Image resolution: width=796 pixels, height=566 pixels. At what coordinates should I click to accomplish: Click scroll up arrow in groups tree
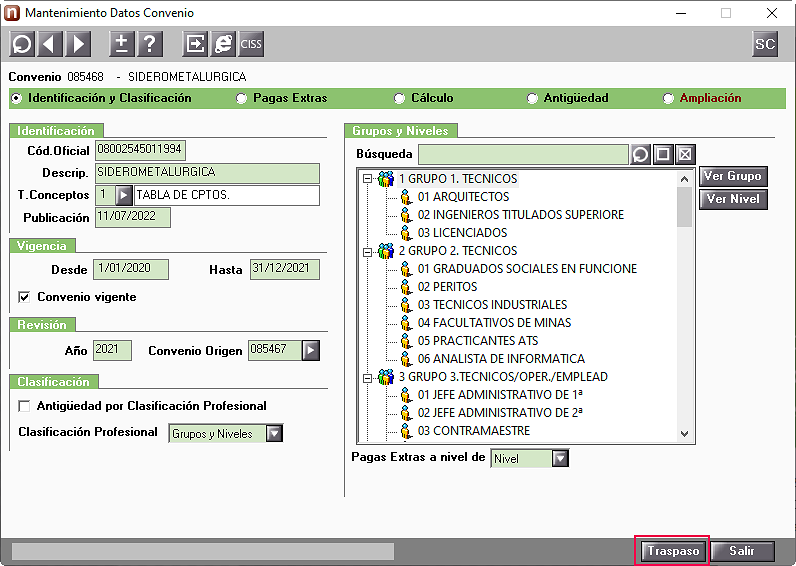click(x=684, y=179)
